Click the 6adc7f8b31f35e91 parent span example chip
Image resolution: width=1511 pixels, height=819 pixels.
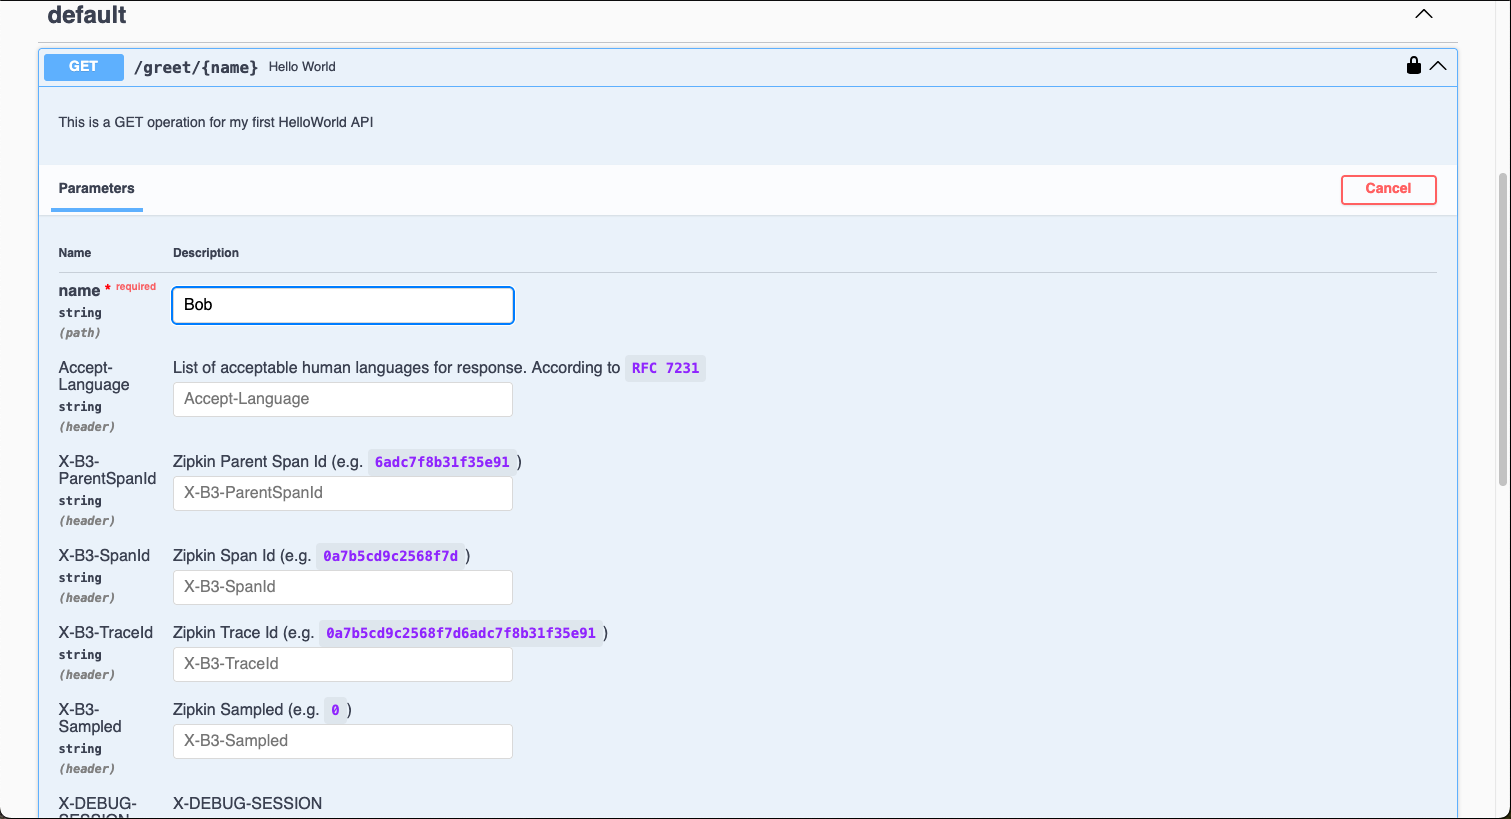(x=441, y=462)
